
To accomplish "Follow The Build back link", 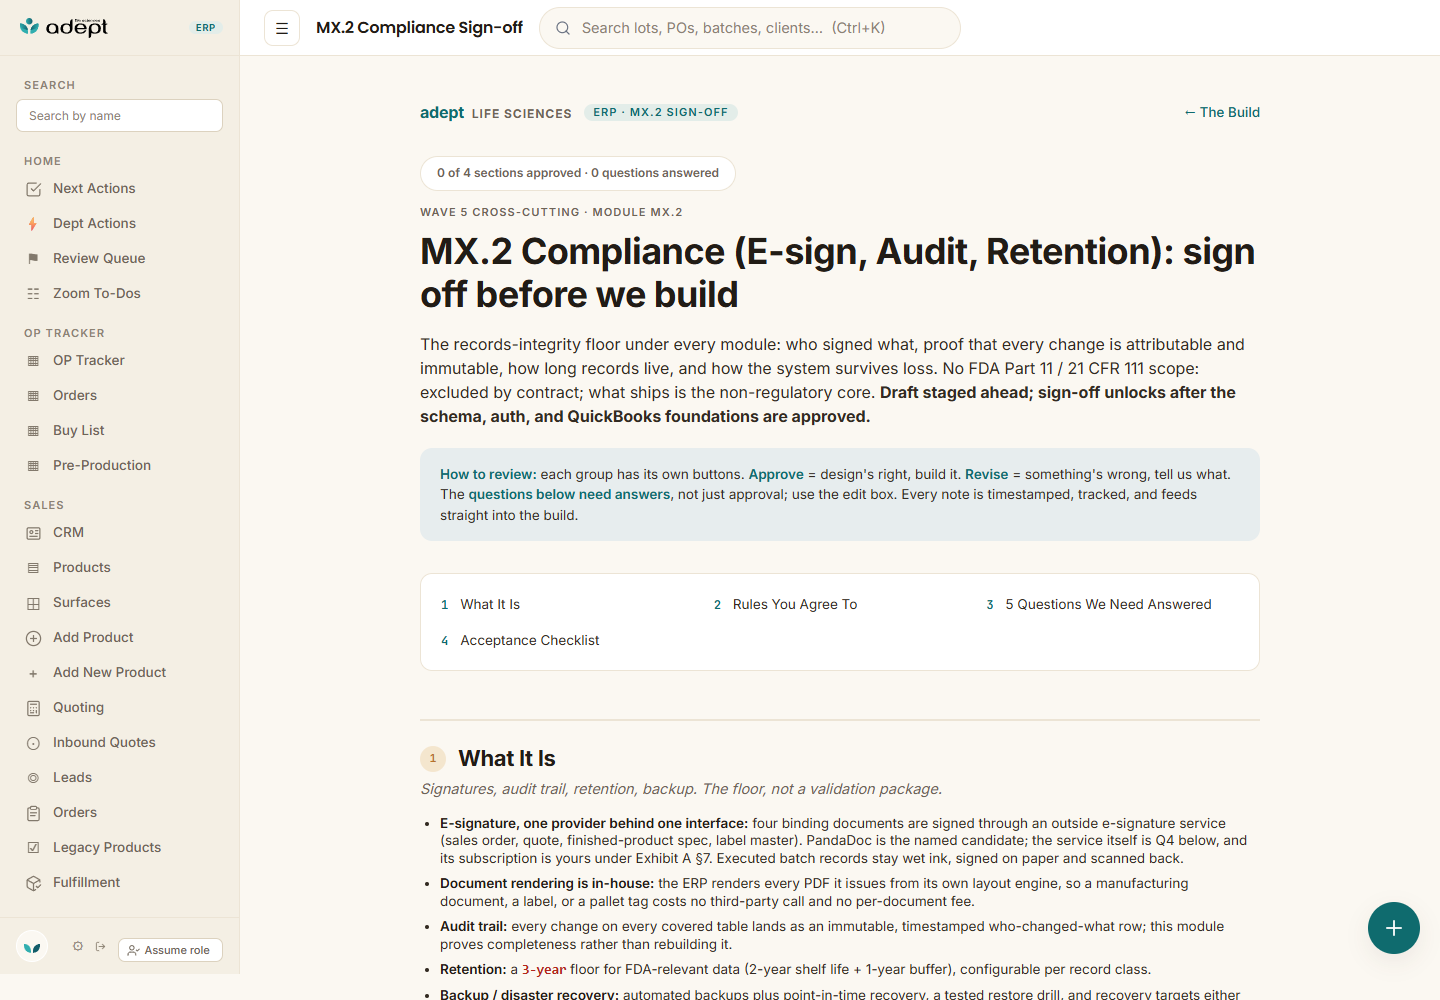I will point(1222,112).
